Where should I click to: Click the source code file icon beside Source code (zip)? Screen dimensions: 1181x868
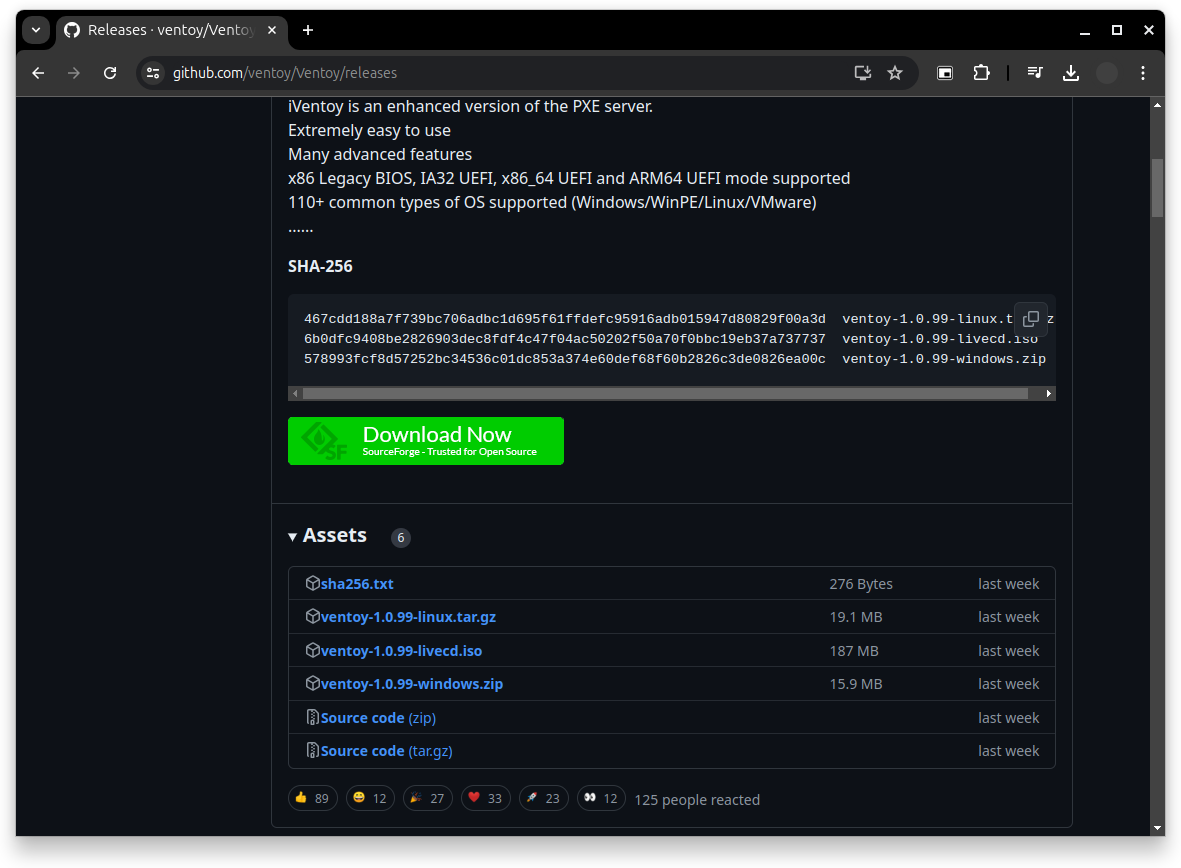[x=313, y=717]
